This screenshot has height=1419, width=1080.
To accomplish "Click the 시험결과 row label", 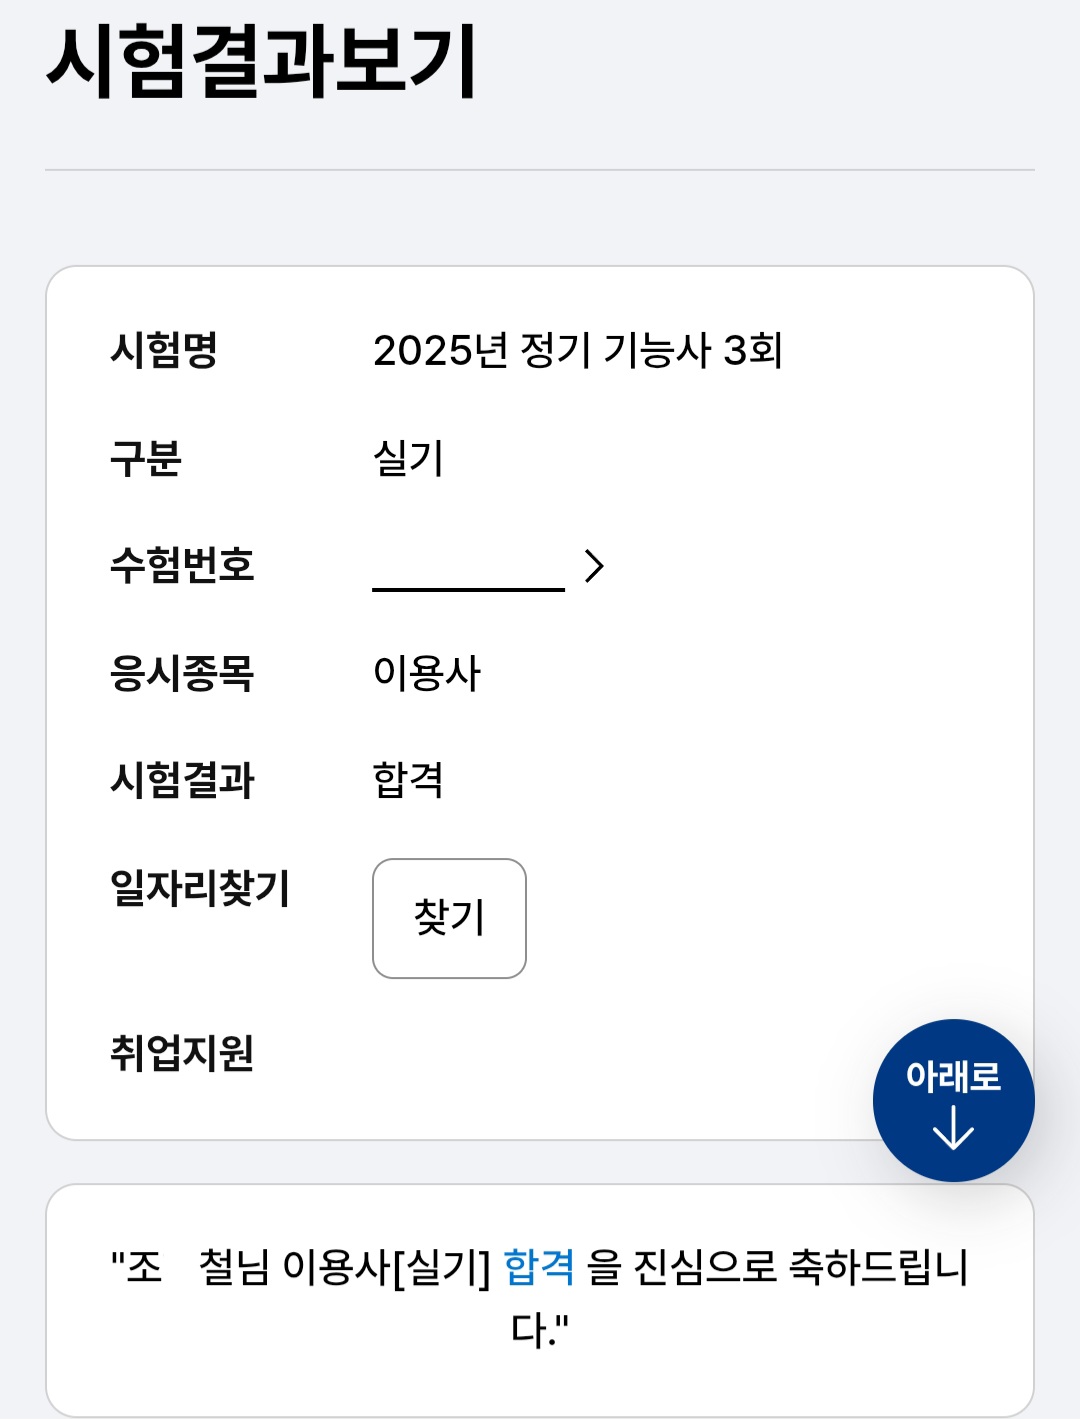I will tap(182, 780).
